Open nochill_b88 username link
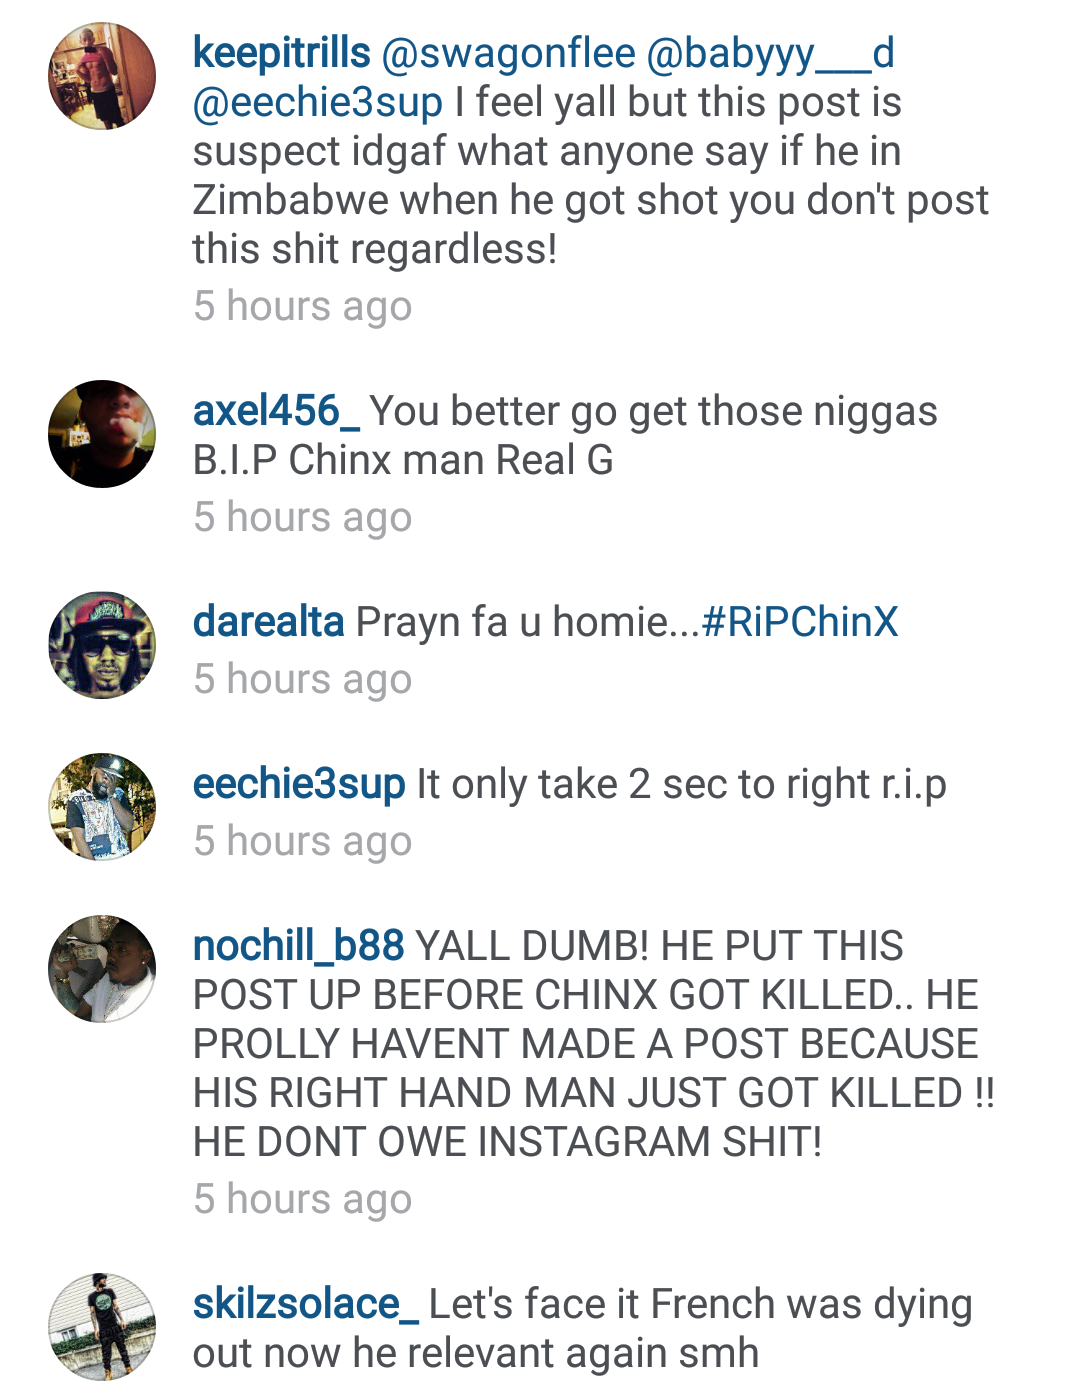The height and width of the screenshot is (1387, 1080). pos(298,946)
